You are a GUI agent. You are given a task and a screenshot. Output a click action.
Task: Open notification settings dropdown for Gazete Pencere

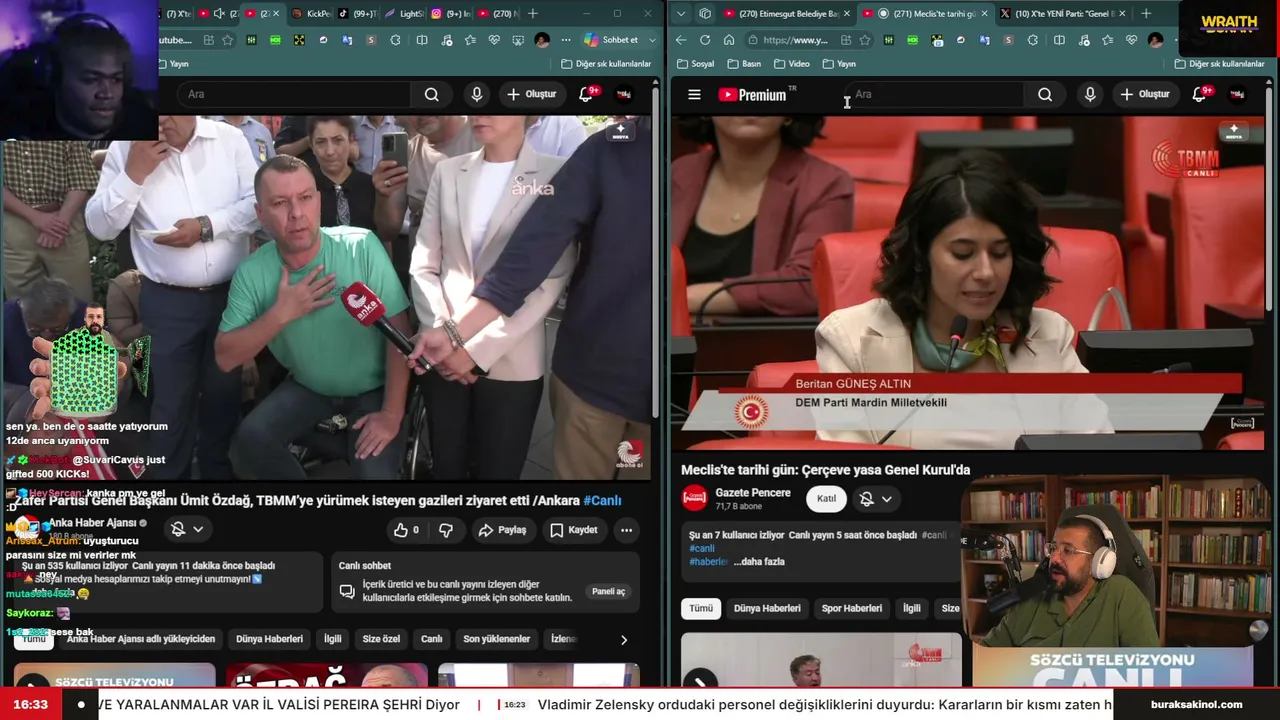pyautogui.click(x=876, y=499)
